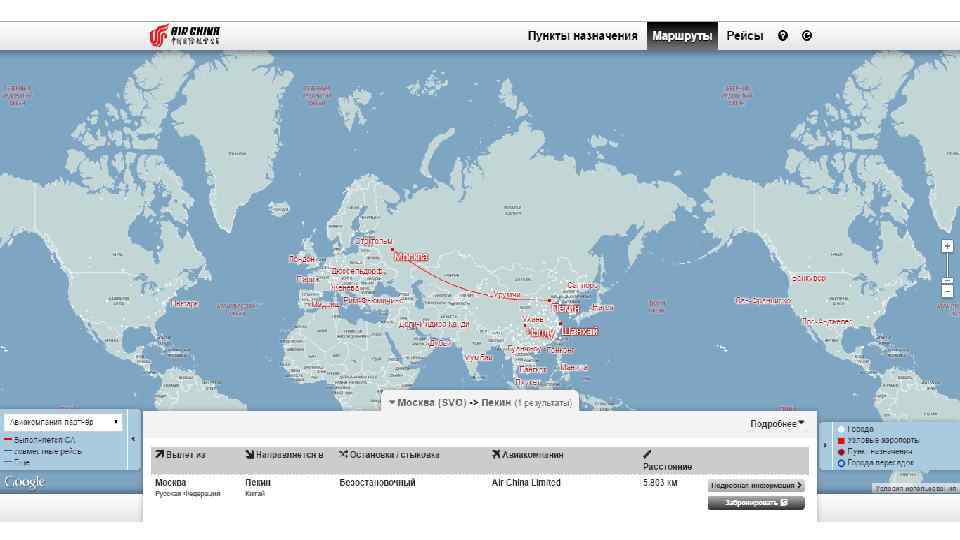This screenshot has height=540, width=960.
Task: Click the Google logo on the map
Action: pos(24,482)
